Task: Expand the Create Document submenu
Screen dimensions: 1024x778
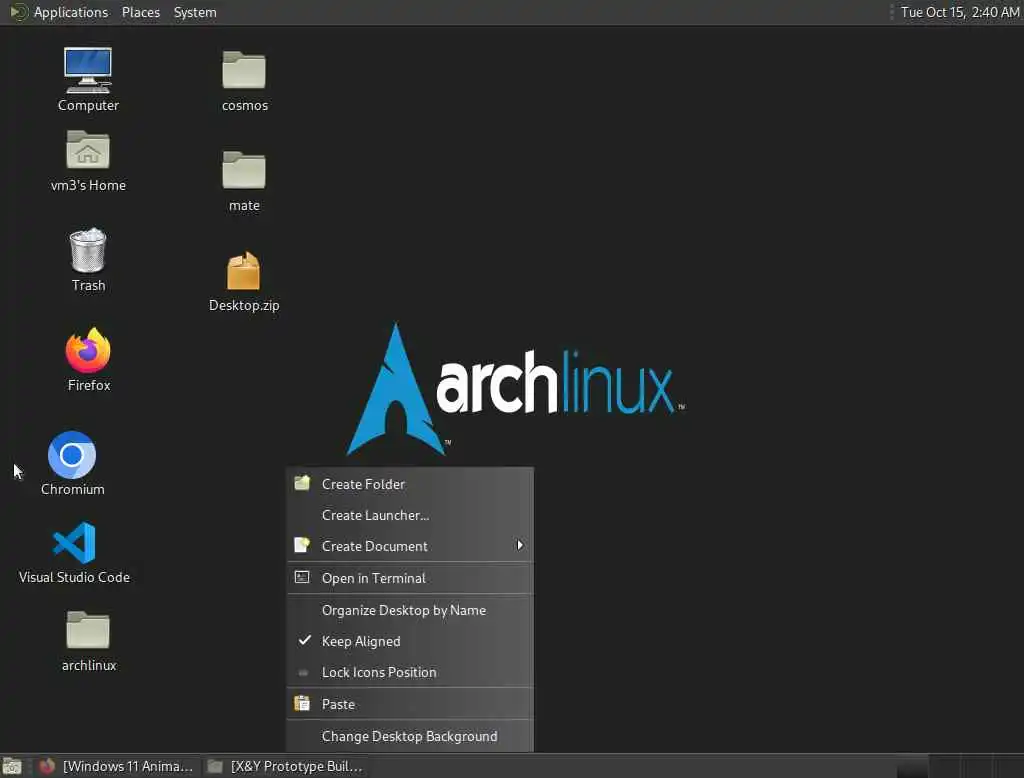Action: click(410, 546)
